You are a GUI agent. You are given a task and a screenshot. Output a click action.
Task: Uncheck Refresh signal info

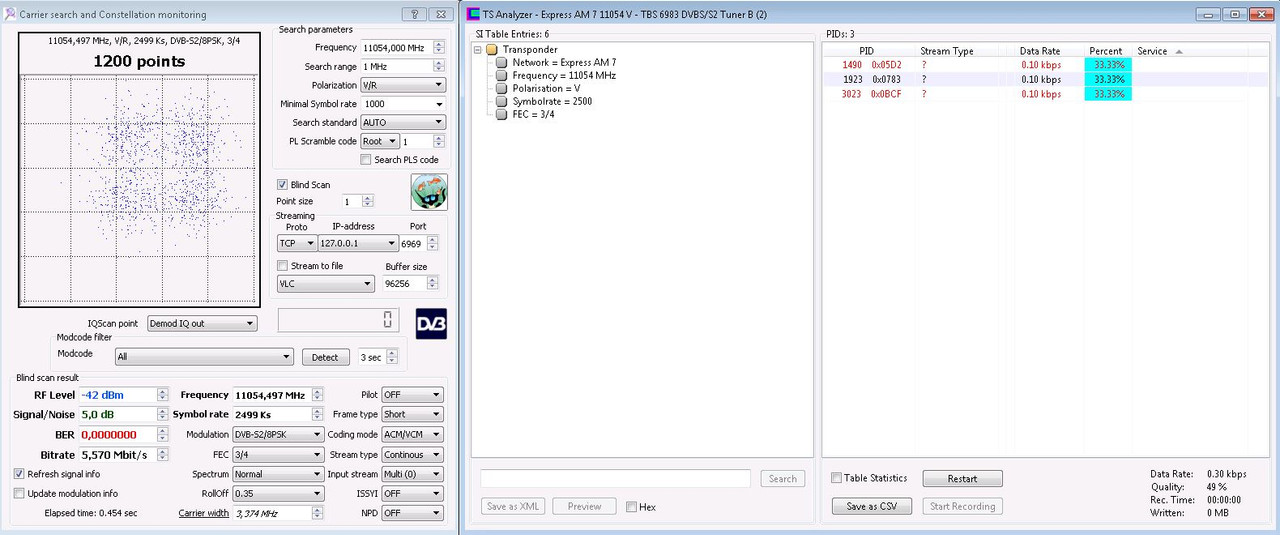(19, 473)
